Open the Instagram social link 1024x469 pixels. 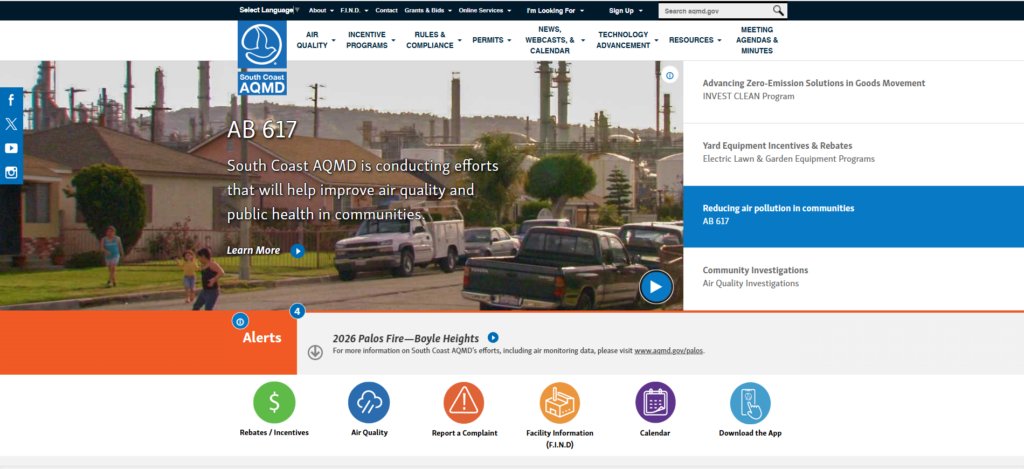pyautogui.click(x=11, y=172)
